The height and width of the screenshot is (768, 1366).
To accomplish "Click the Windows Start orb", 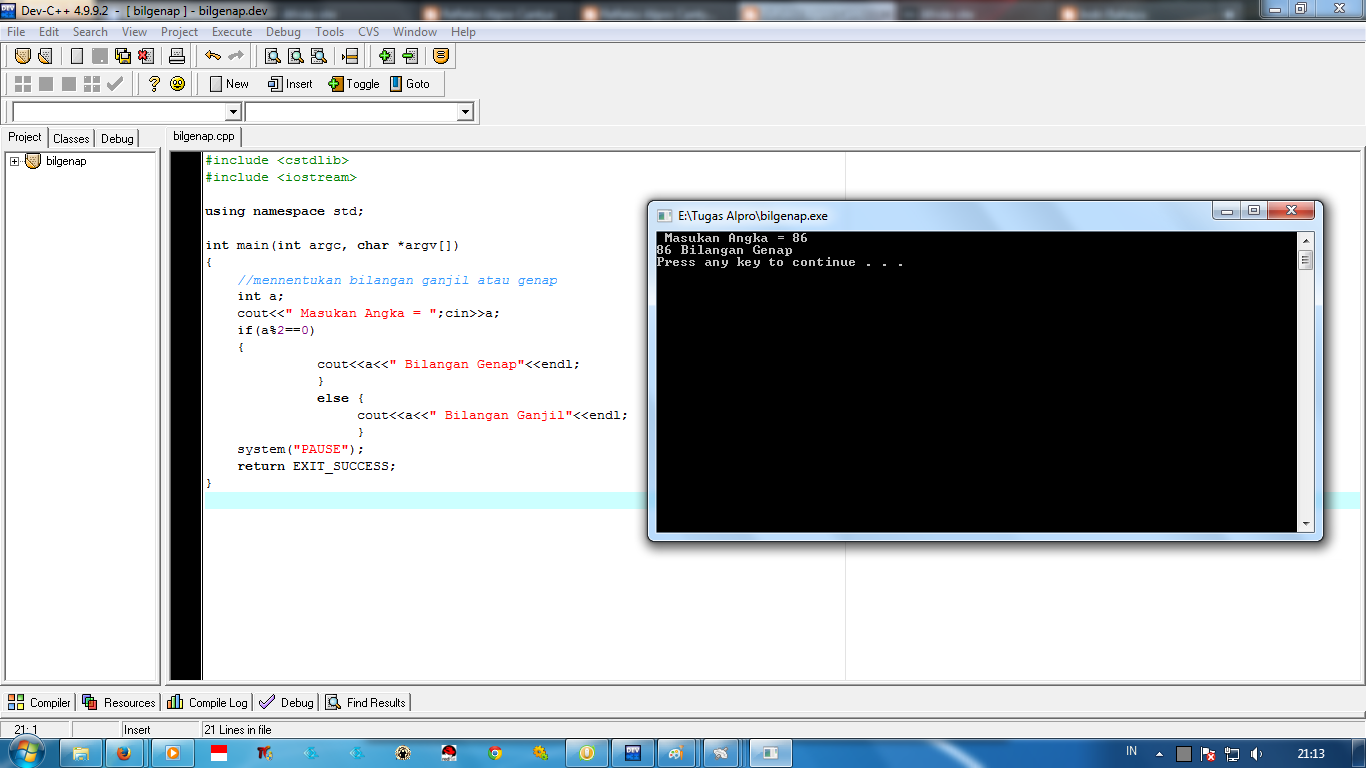I will [27, 751].
